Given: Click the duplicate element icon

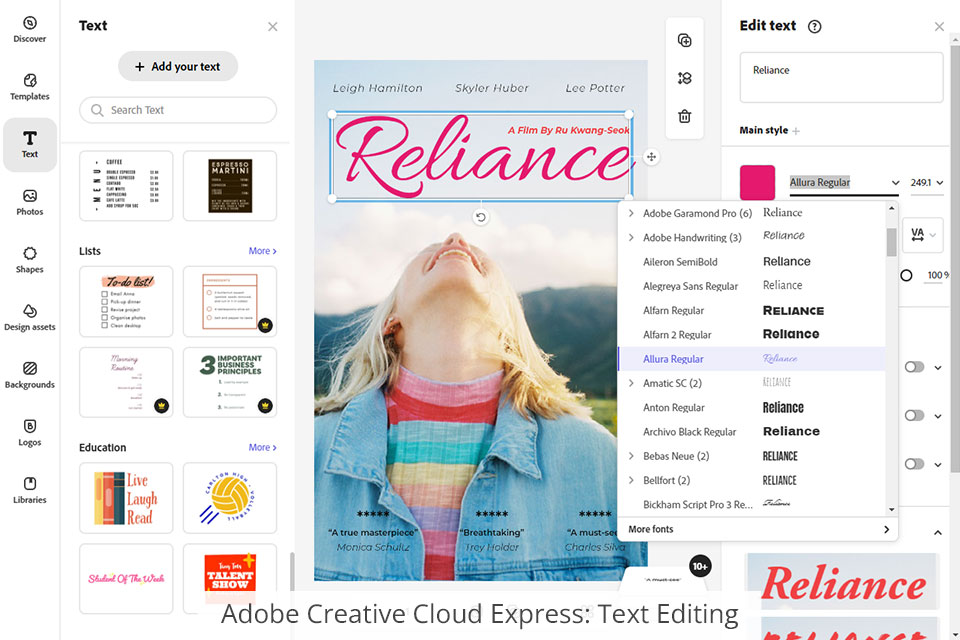Looking at the screenshot, I should coord(684,40).
